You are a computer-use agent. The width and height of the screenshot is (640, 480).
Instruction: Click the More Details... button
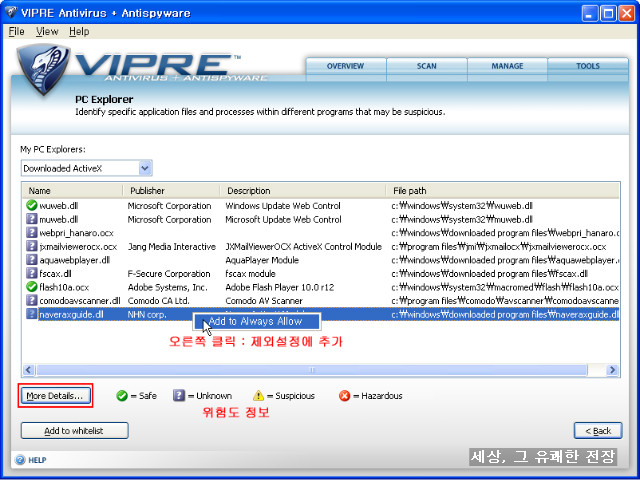(x=55, y=396)
